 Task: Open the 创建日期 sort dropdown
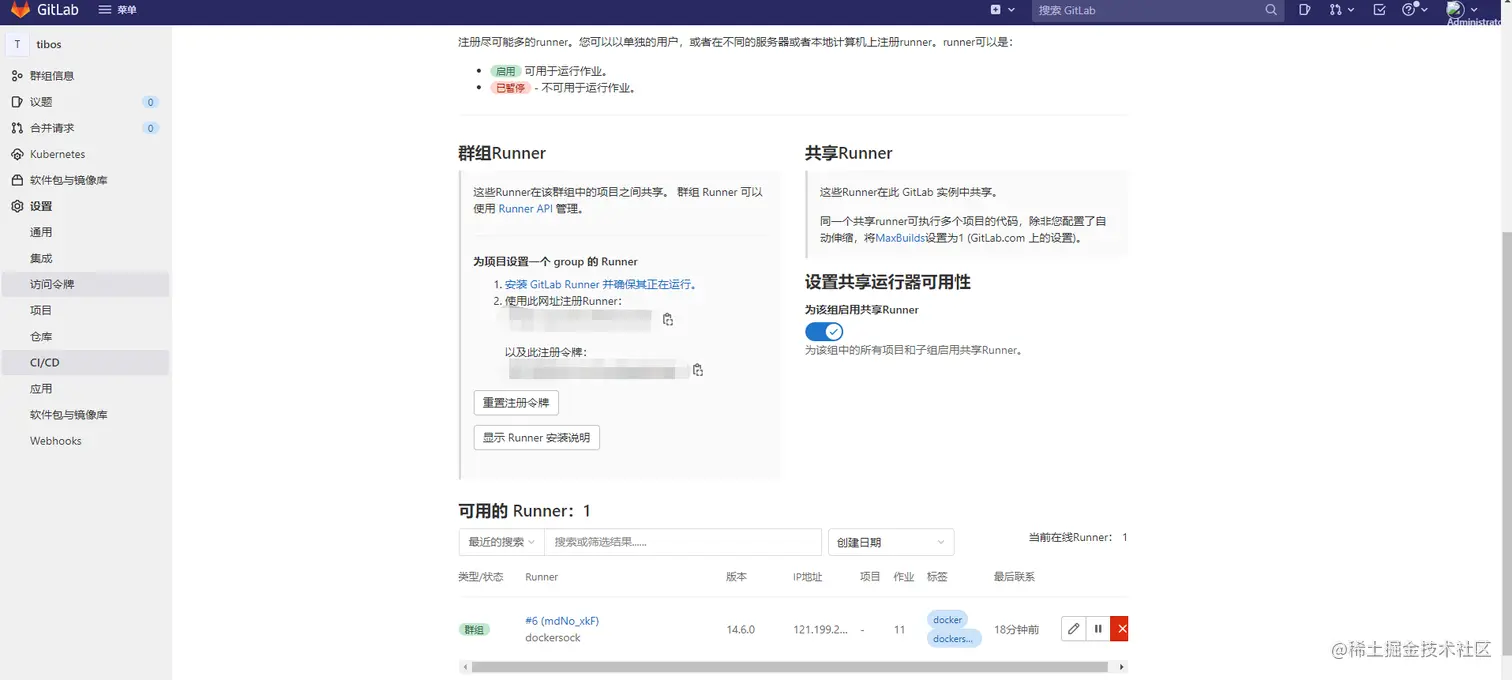(891, 542)
